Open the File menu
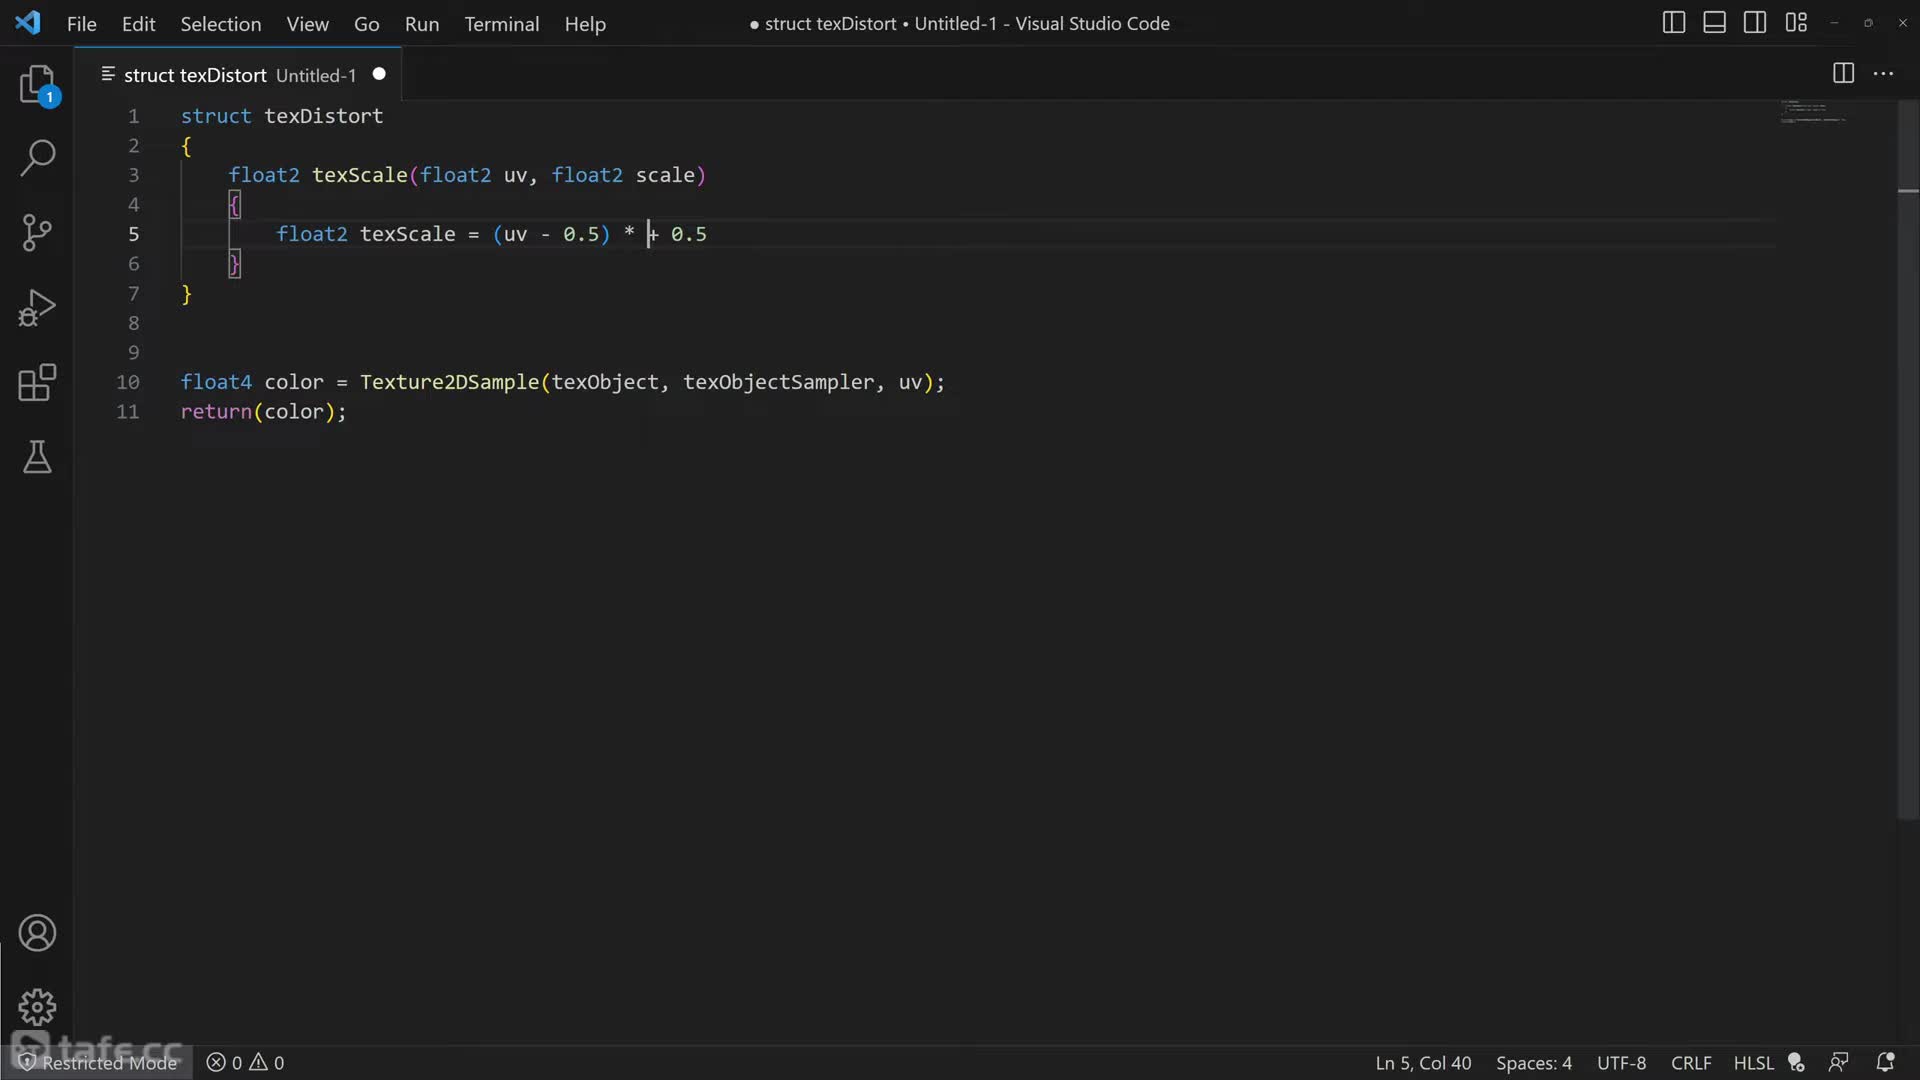Screen dimensions: 1920x1080 point(82,23)
